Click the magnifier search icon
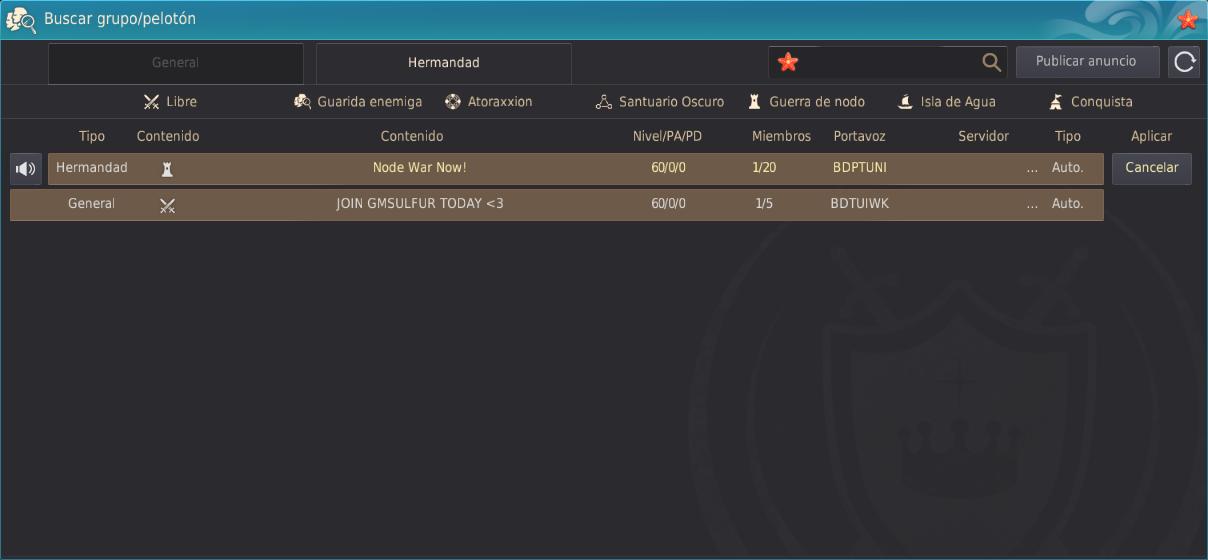The width and height of the screenshot is (1208, 560). coord(991,62)
